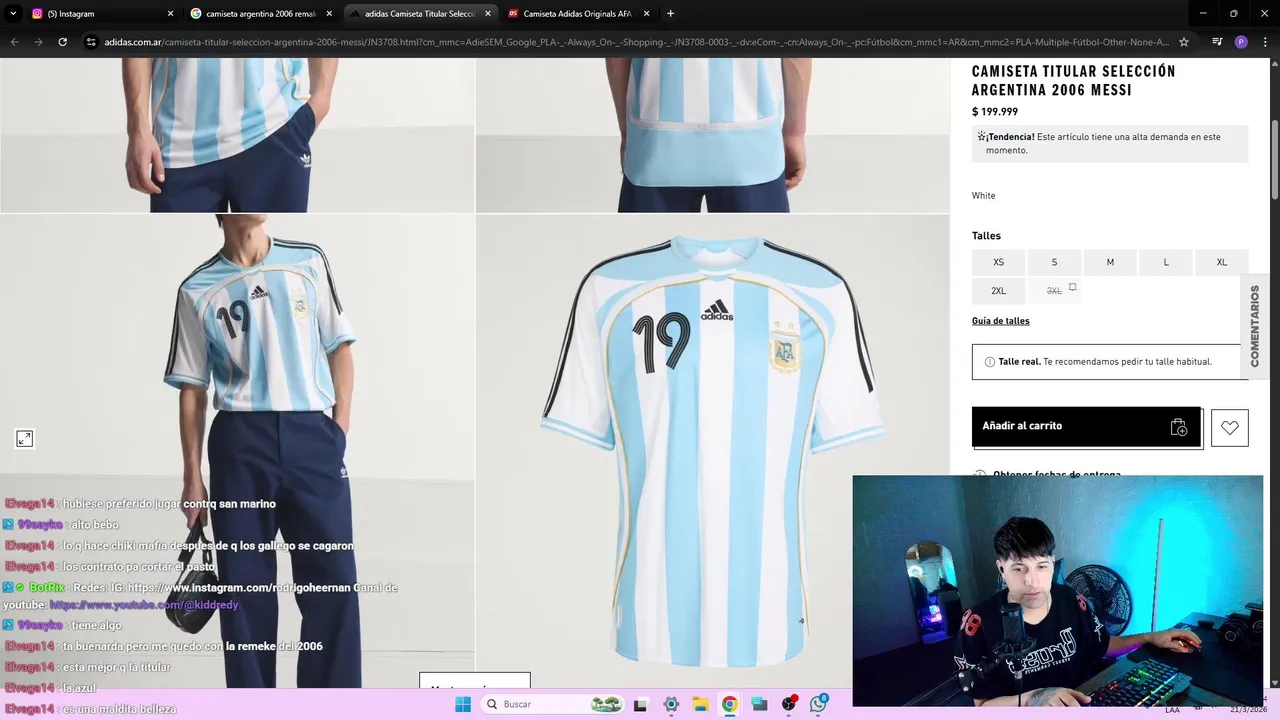Viewport: 1280px width, 720px height.
Task: Reload the adidas page
Action: pos(62,42)
